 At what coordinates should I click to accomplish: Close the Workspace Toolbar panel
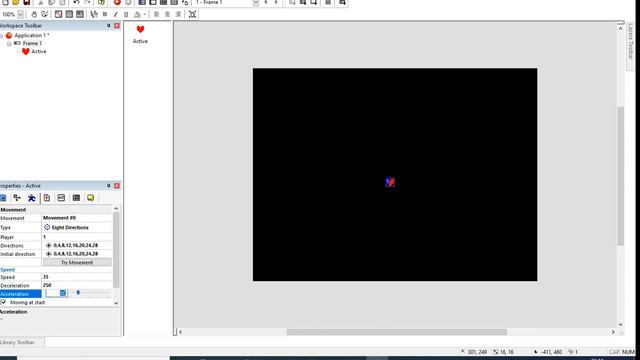tap(117, 26)
